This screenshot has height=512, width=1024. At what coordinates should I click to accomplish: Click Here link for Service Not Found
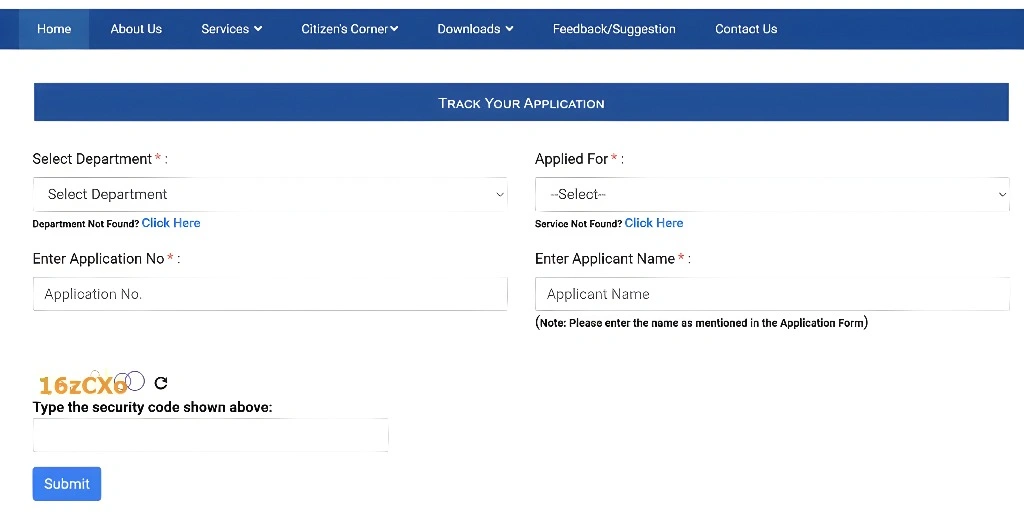(x=654, y=223)
